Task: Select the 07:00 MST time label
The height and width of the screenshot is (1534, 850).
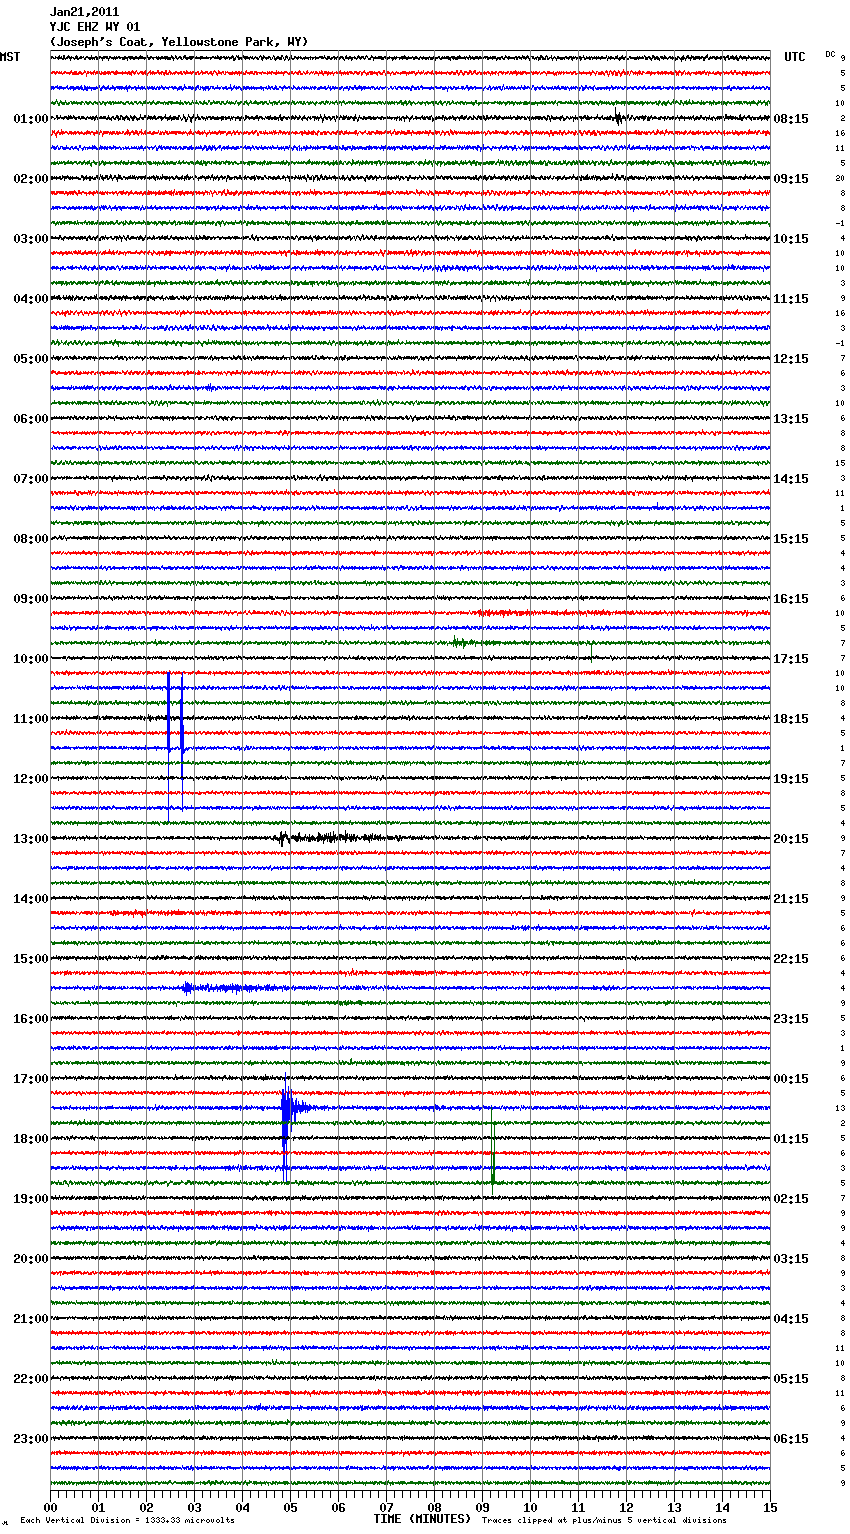Action: click(31, 479)
